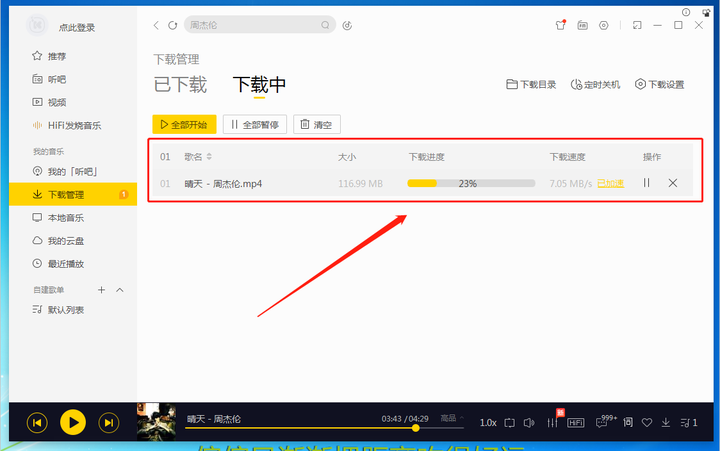The image size is (720, 451).
Task: Skip to the next track
Action: tap(109, 423)
